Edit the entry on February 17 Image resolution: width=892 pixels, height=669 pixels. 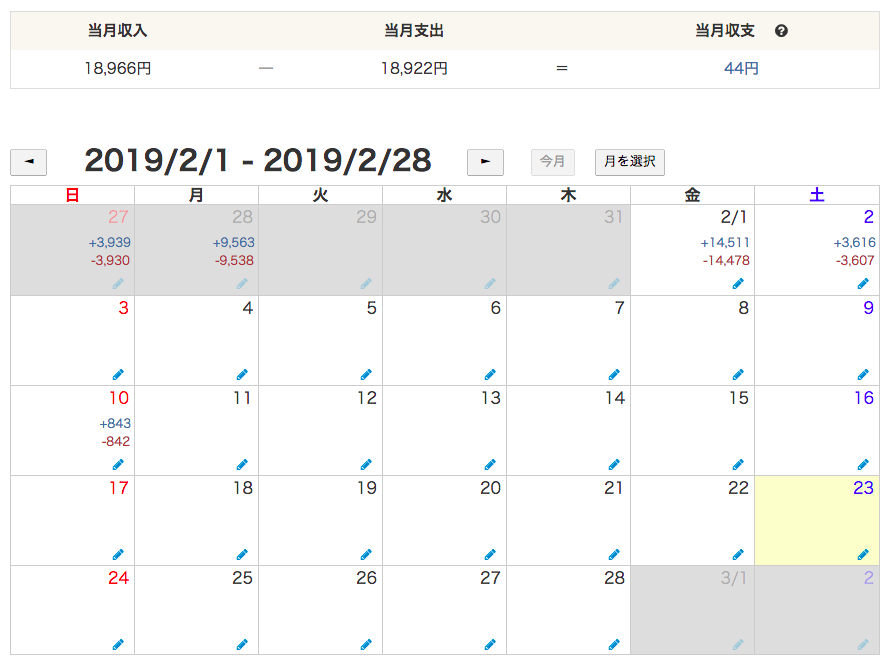(x=117, y=553)
